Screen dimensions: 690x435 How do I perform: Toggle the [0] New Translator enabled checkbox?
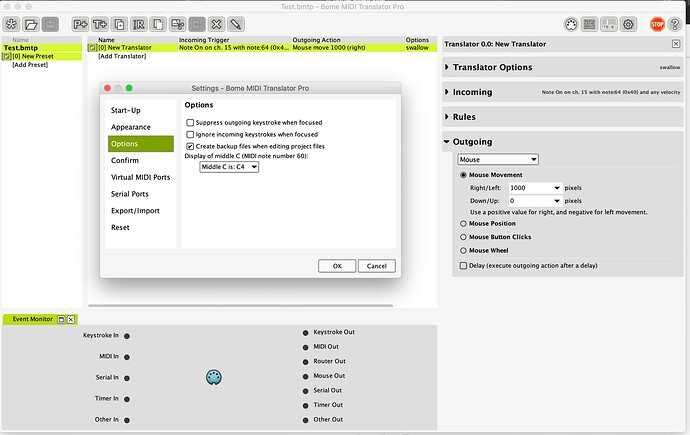click(92, 48)
